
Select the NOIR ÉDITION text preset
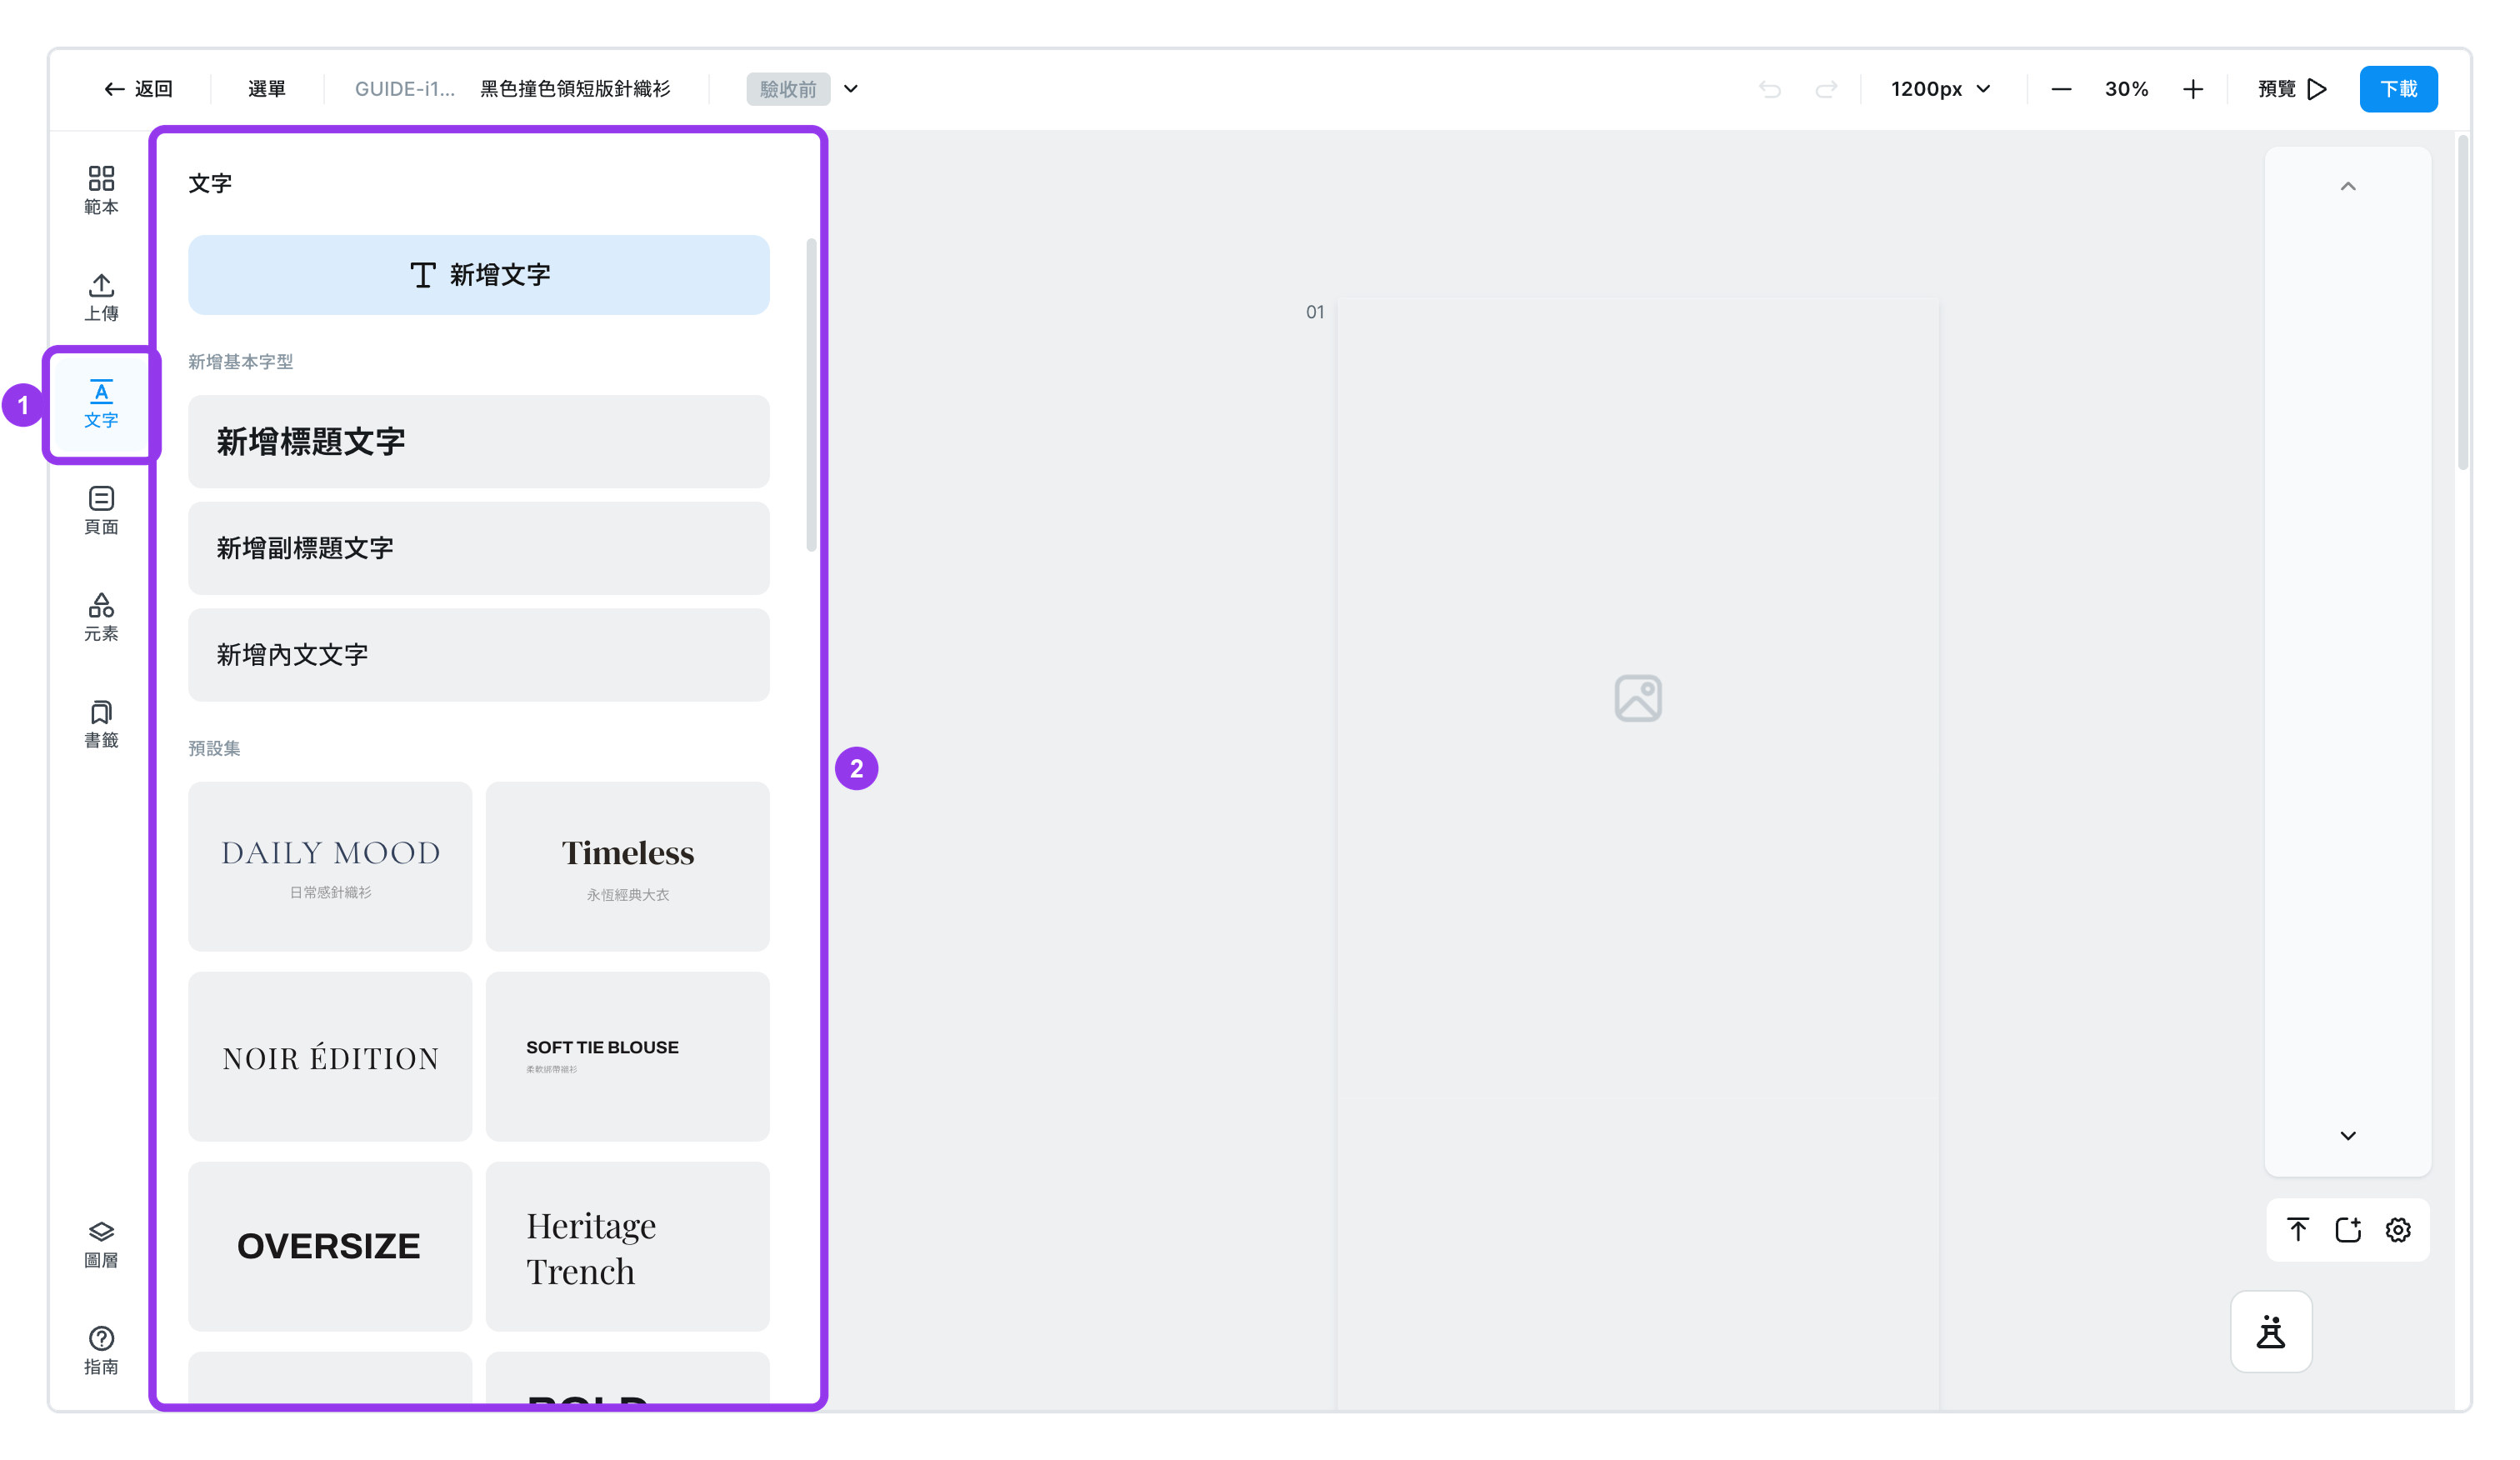pos(330,1056)
